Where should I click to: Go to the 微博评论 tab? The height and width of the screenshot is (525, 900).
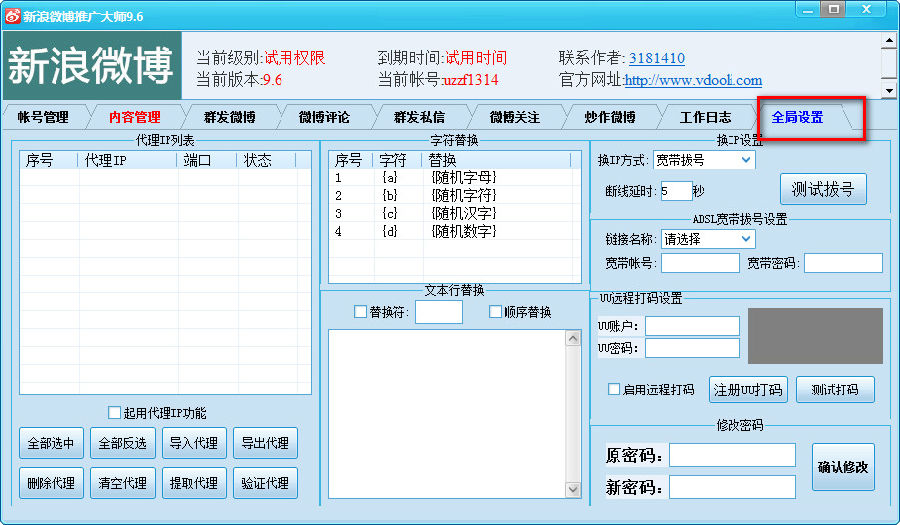324,117
